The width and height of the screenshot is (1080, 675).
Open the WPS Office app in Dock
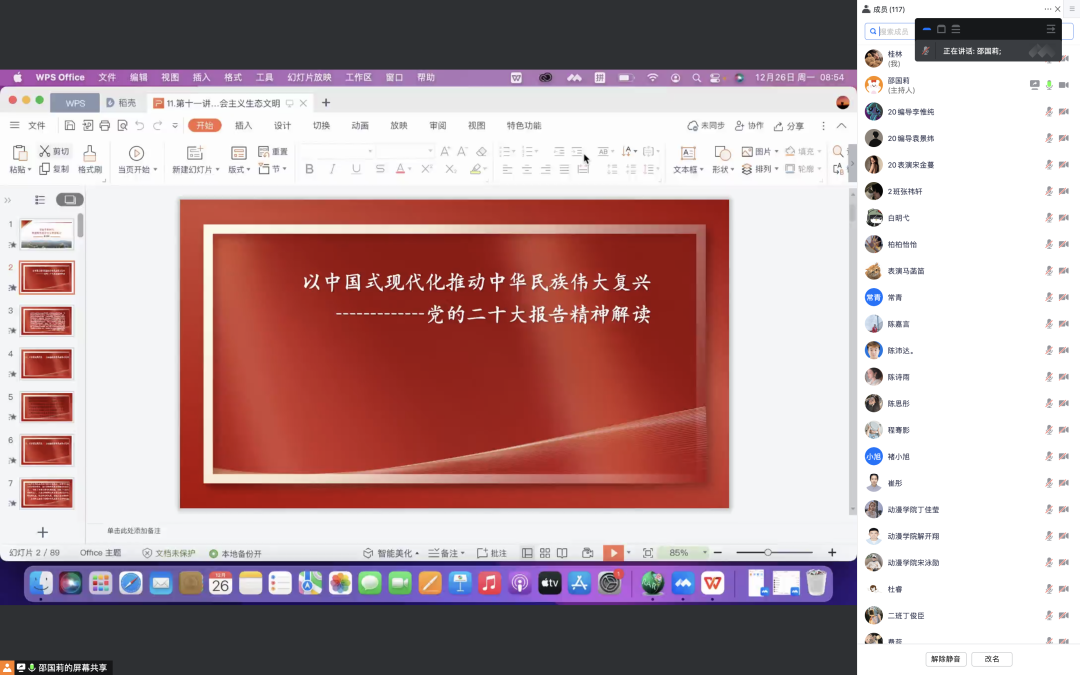coord(712,583)
